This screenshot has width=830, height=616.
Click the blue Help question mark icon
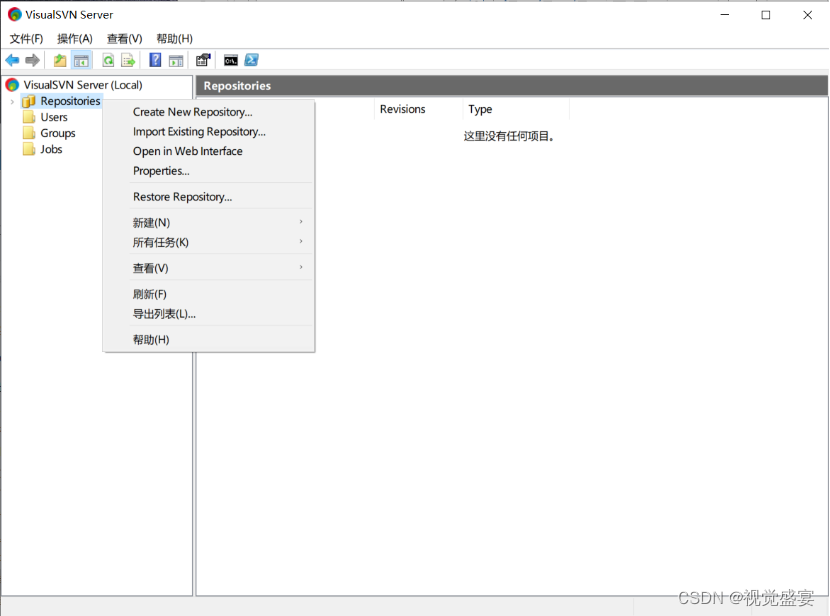click(155, 60)
